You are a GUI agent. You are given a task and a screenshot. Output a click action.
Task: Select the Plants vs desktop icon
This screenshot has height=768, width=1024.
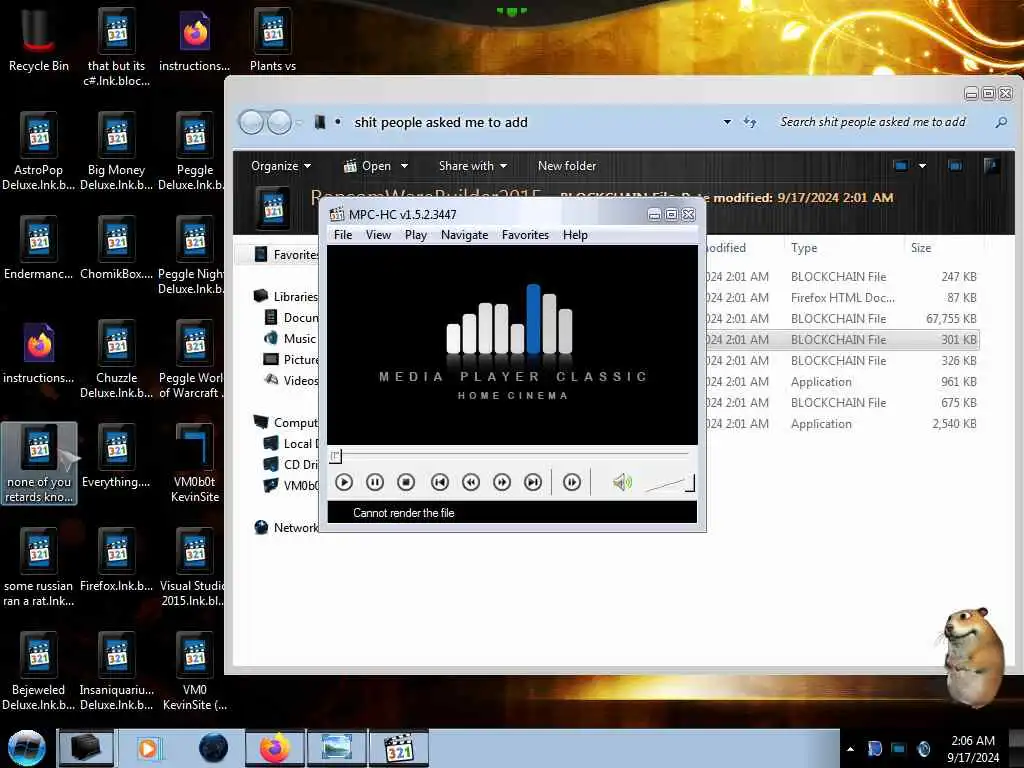pos(273,39)
